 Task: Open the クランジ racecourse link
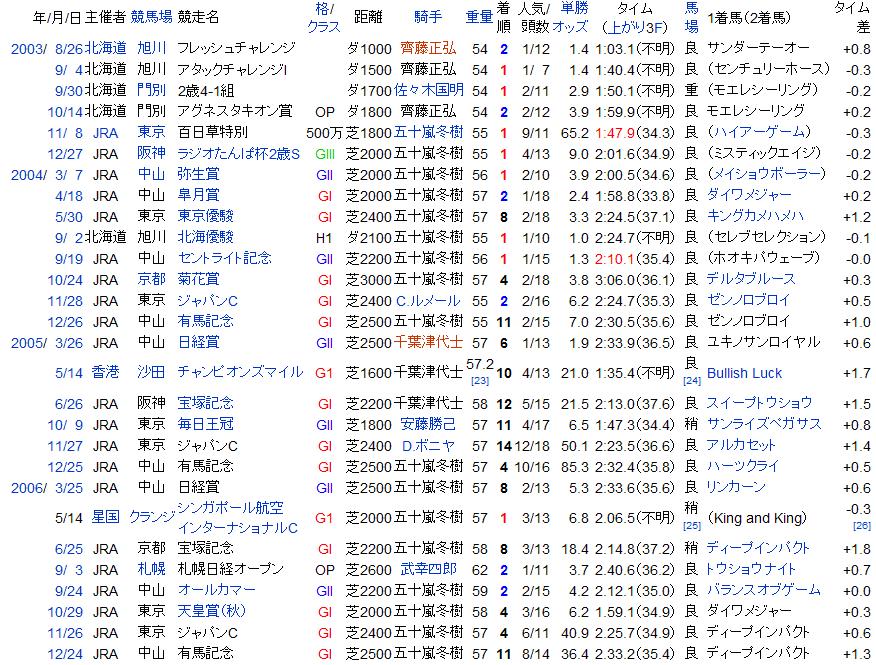(x=151, y=517)
